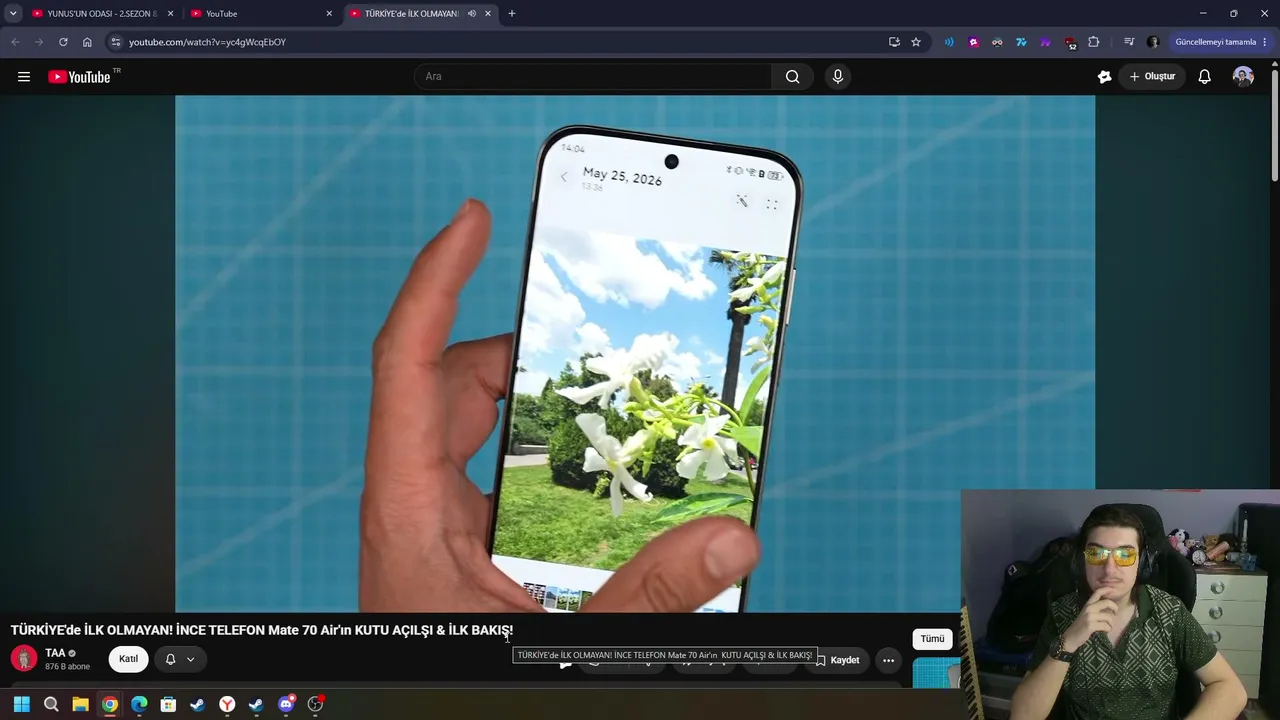Mute the playing tab via speaker icon

point(471,14)
